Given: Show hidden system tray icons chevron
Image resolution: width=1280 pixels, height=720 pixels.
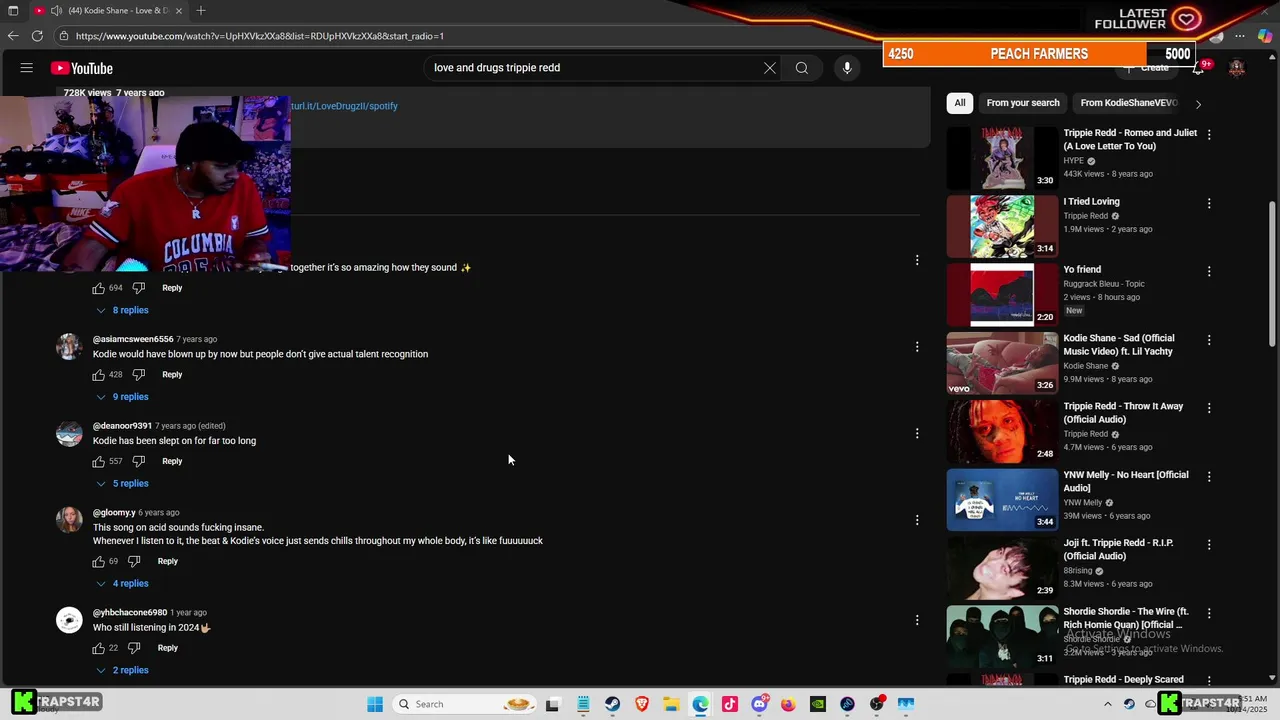Looking at the screenshot, I should coord(1107,704).
